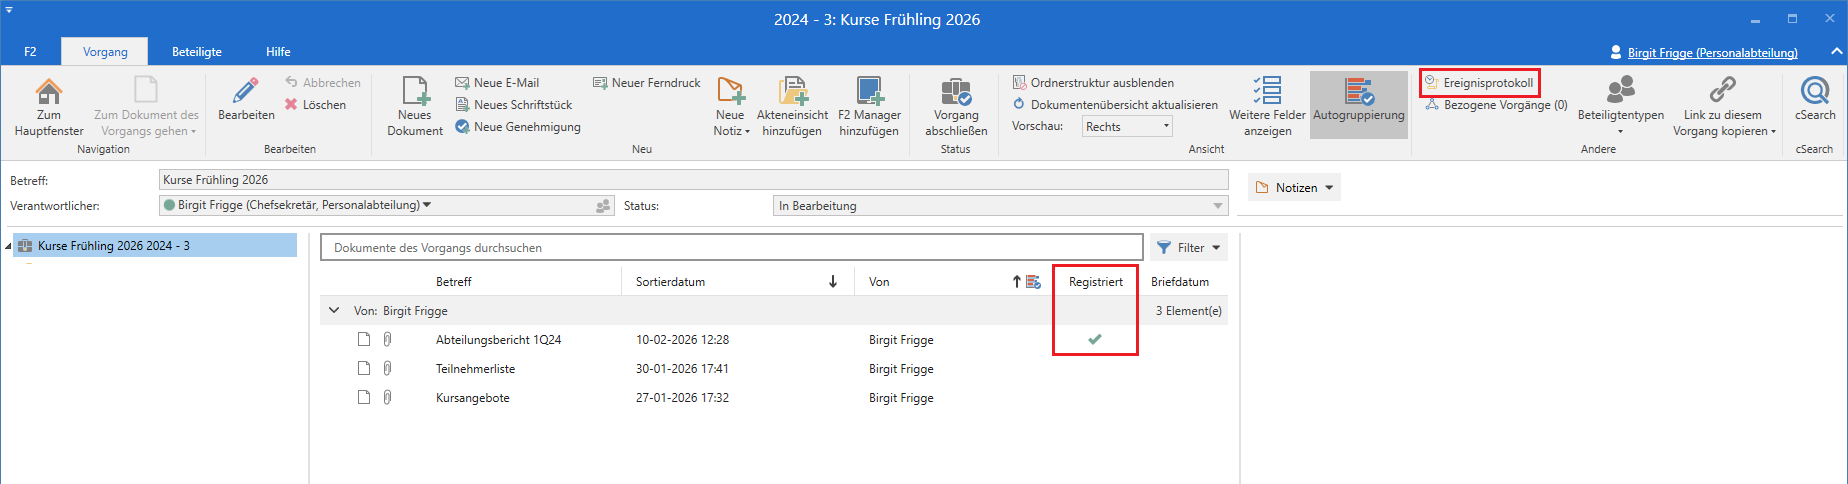Create a Neues Dokument
This screenshot has width=1848, height=484.
pyautogui.click(x=415, y=93)
